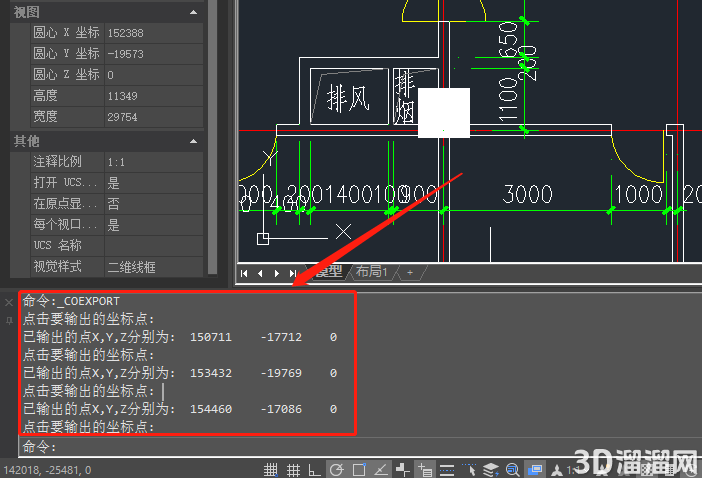Edit 圆心 Y 坐标 value -19573

click(x=154, y=54)
